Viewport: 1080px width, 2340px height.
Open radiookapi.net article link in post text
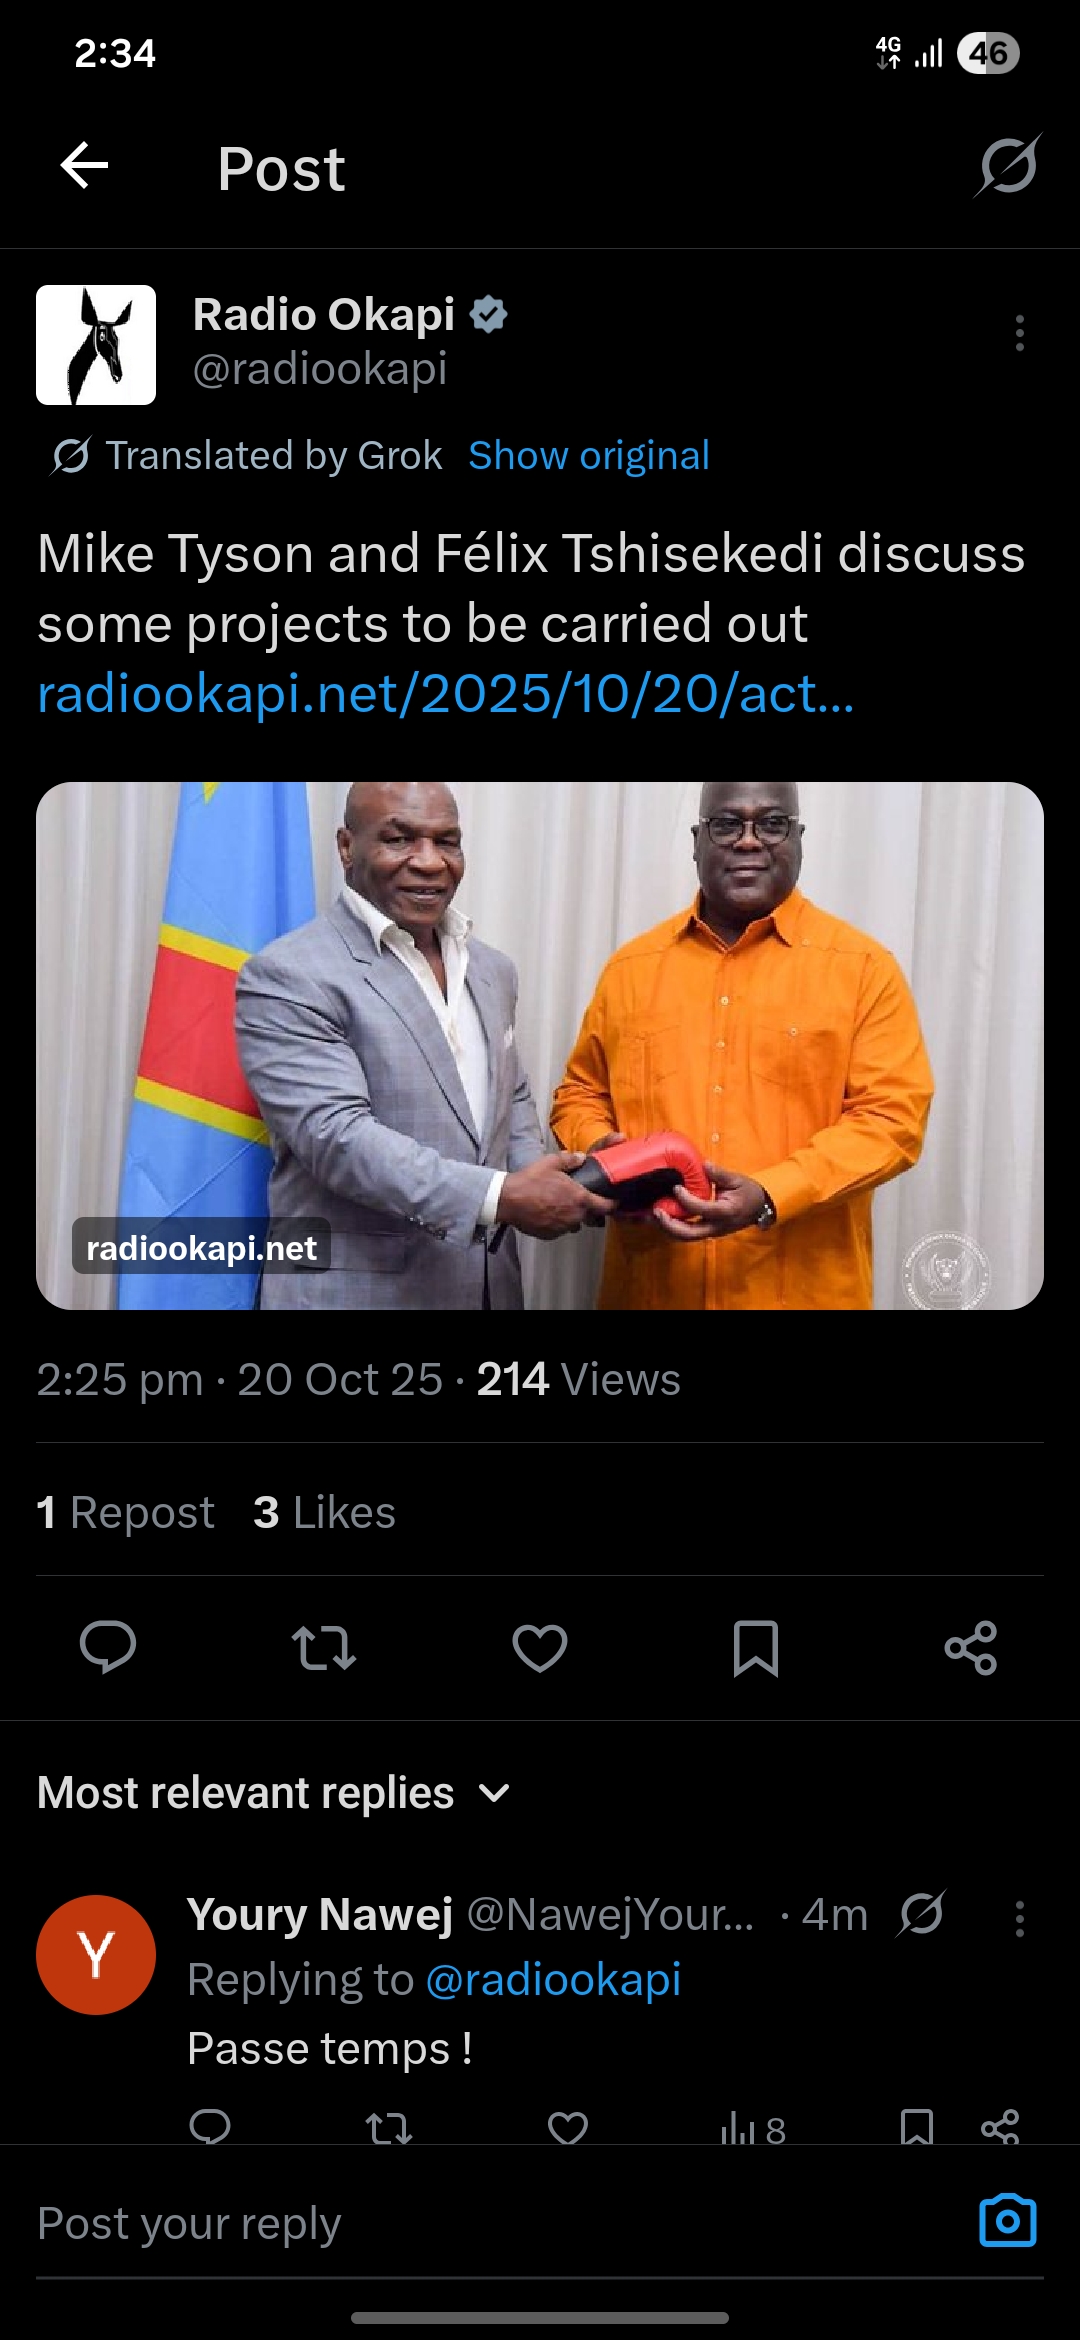click(446, 693)
